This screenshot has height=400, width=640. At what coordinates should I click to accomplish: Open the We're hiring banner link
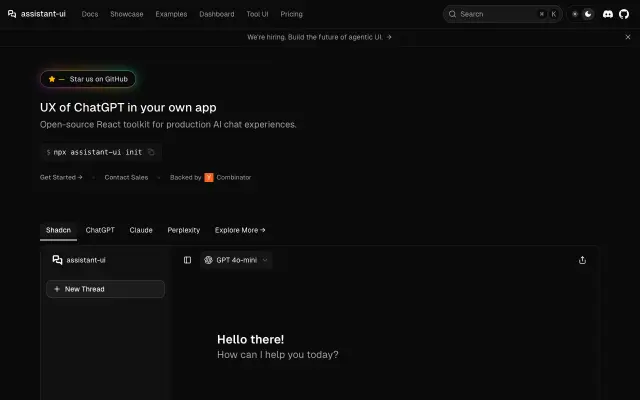coord(319,37)
